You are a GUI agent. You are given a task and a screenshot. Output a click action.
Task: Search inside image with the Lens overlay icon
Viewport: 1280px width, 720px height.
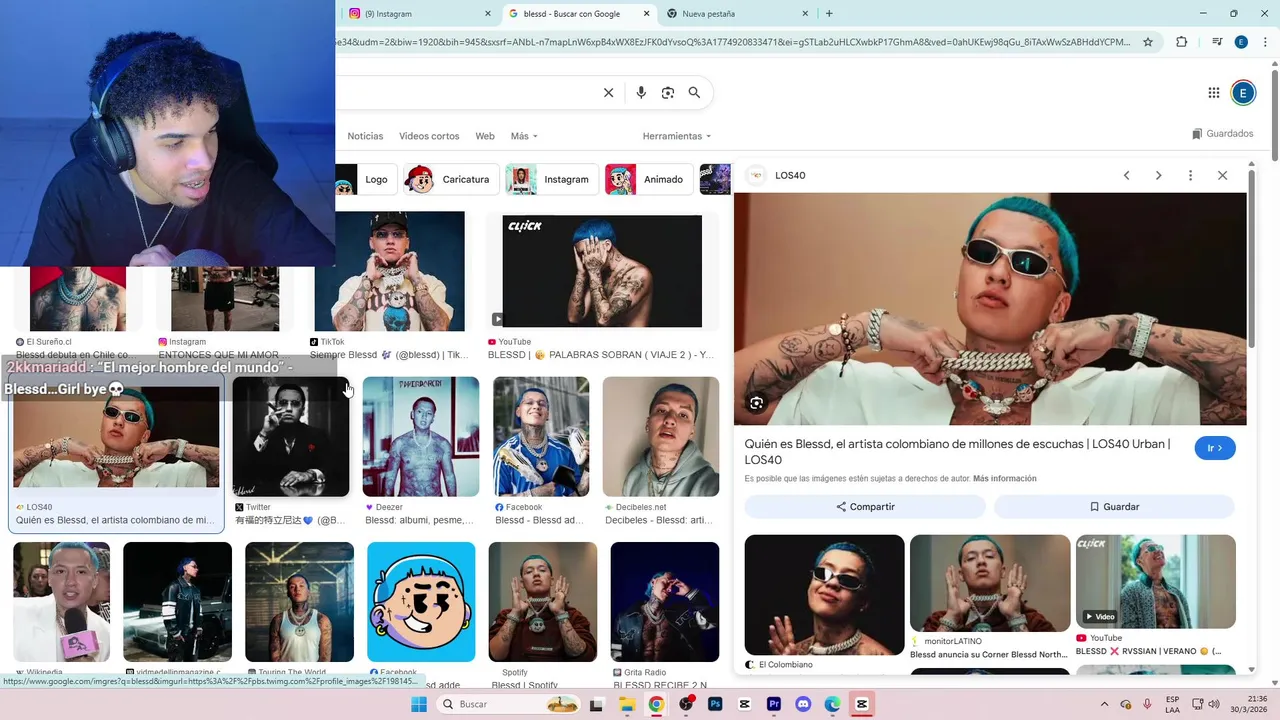pyautogui.click(x=757, y=403)
